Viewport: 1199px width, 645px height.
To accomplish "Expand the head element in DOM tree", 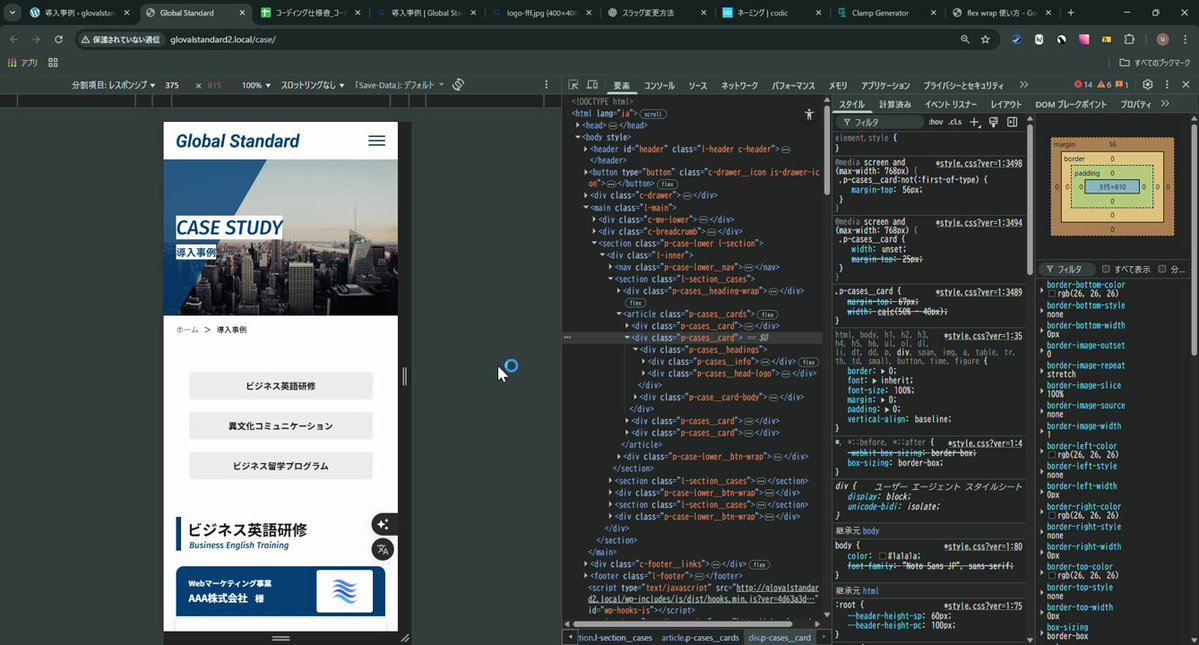I will (578, 125).
